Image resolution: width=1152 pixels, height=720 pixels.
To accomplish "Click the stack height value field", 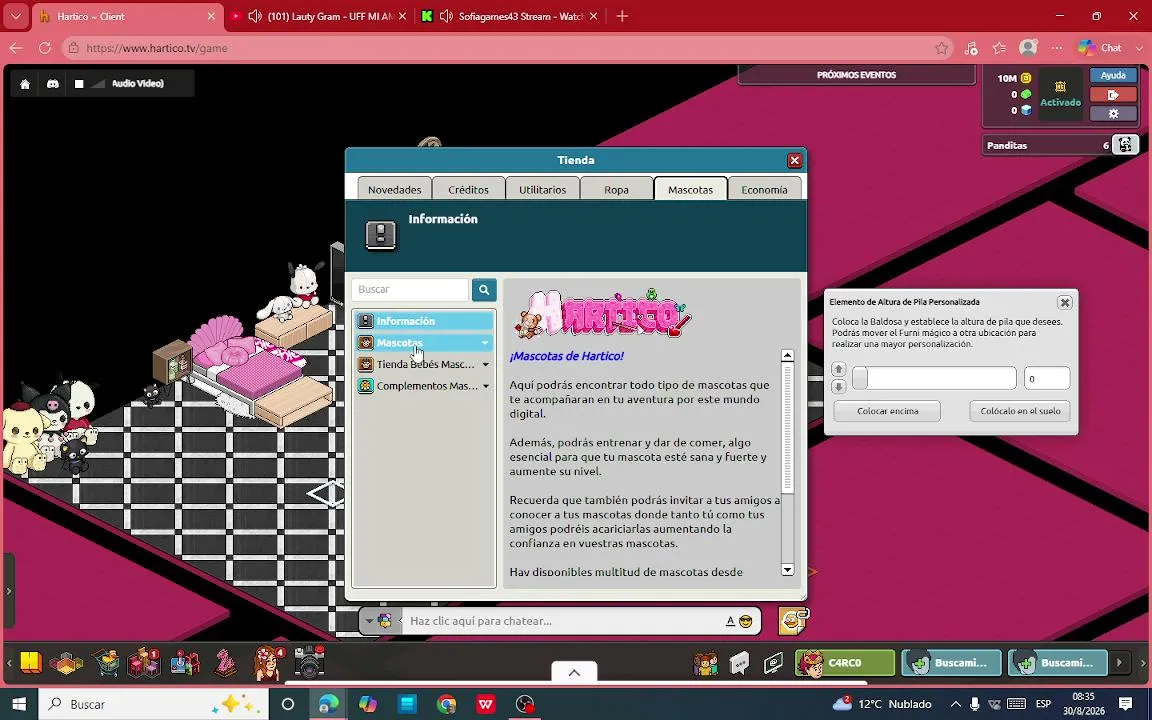I will 1047,378.
